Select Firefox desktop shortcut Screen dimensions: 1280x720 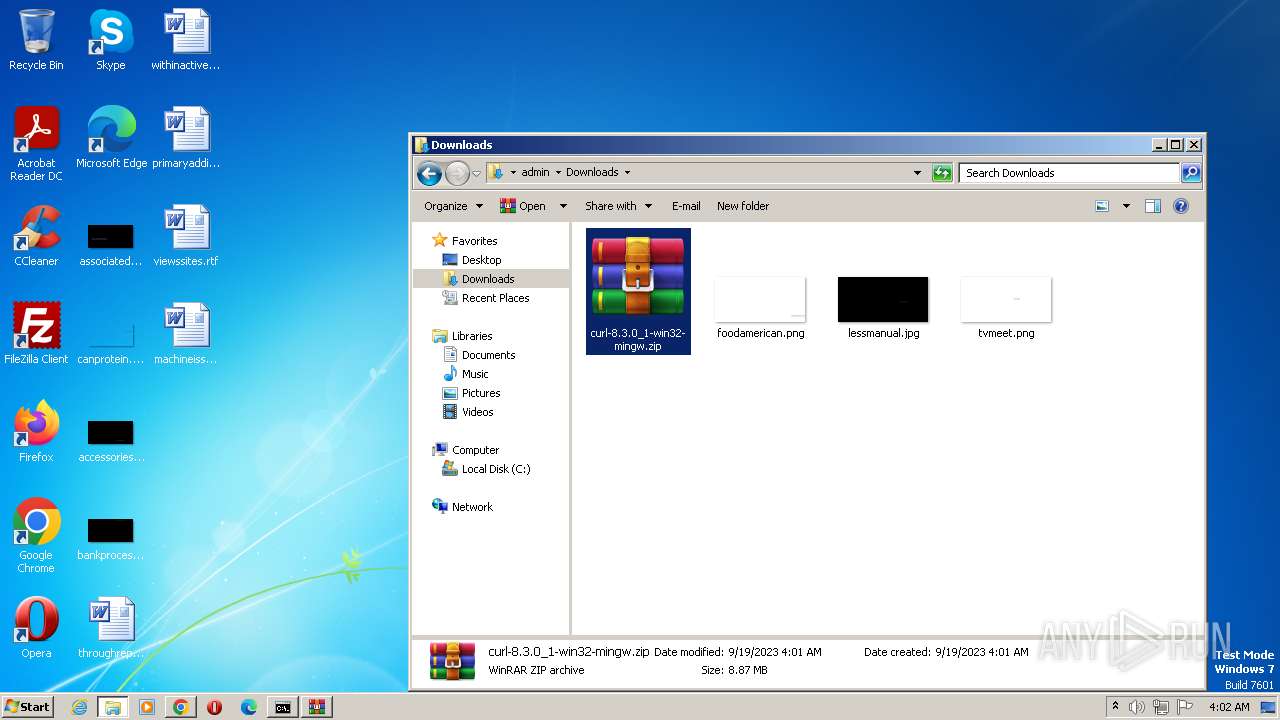click(x=36, y=432)
